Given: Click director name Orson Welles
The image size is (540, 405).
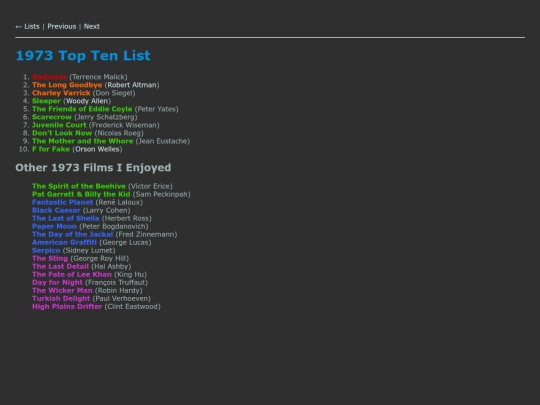Looking at the screenshot, I should [x=97, y=149].
